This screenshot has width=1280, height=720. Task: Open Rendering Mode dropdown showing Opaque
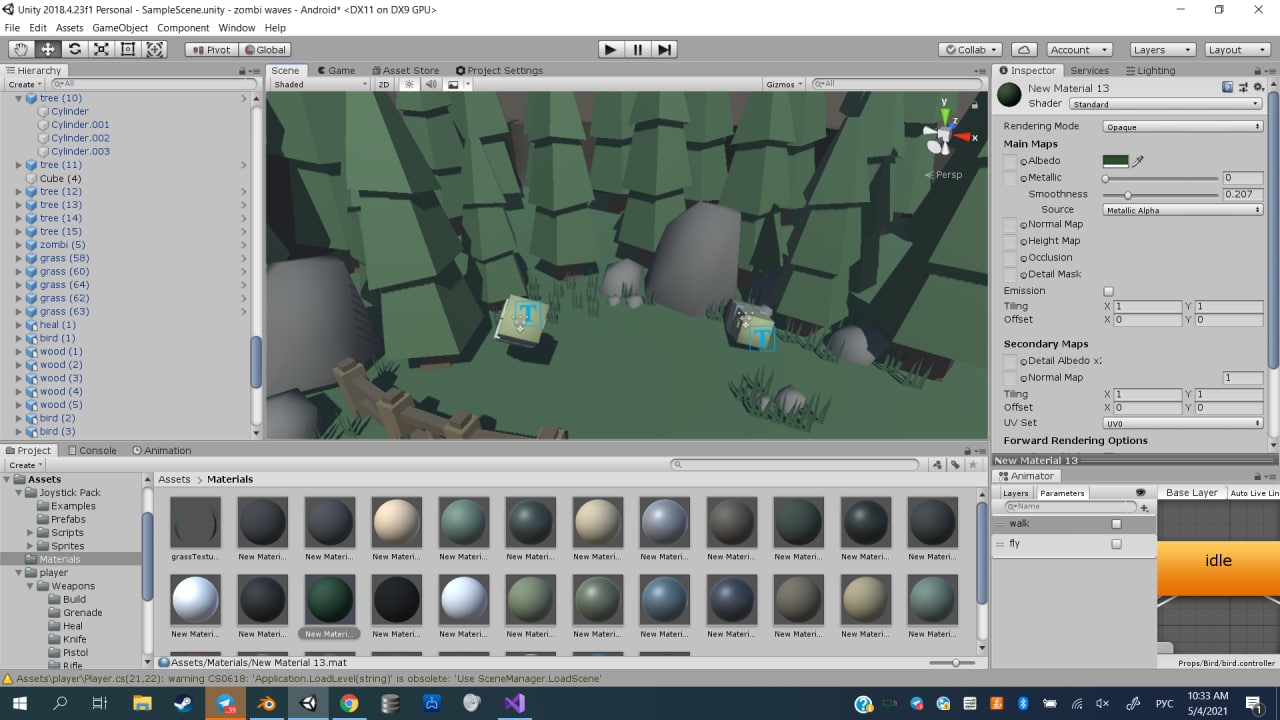pos(1183,127)
